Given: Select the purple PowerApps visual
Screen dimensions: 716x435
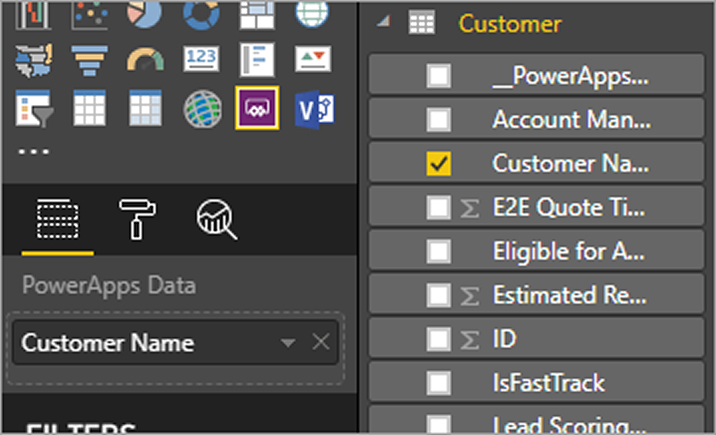Looking at the screenshot, I should coord(257,108).
